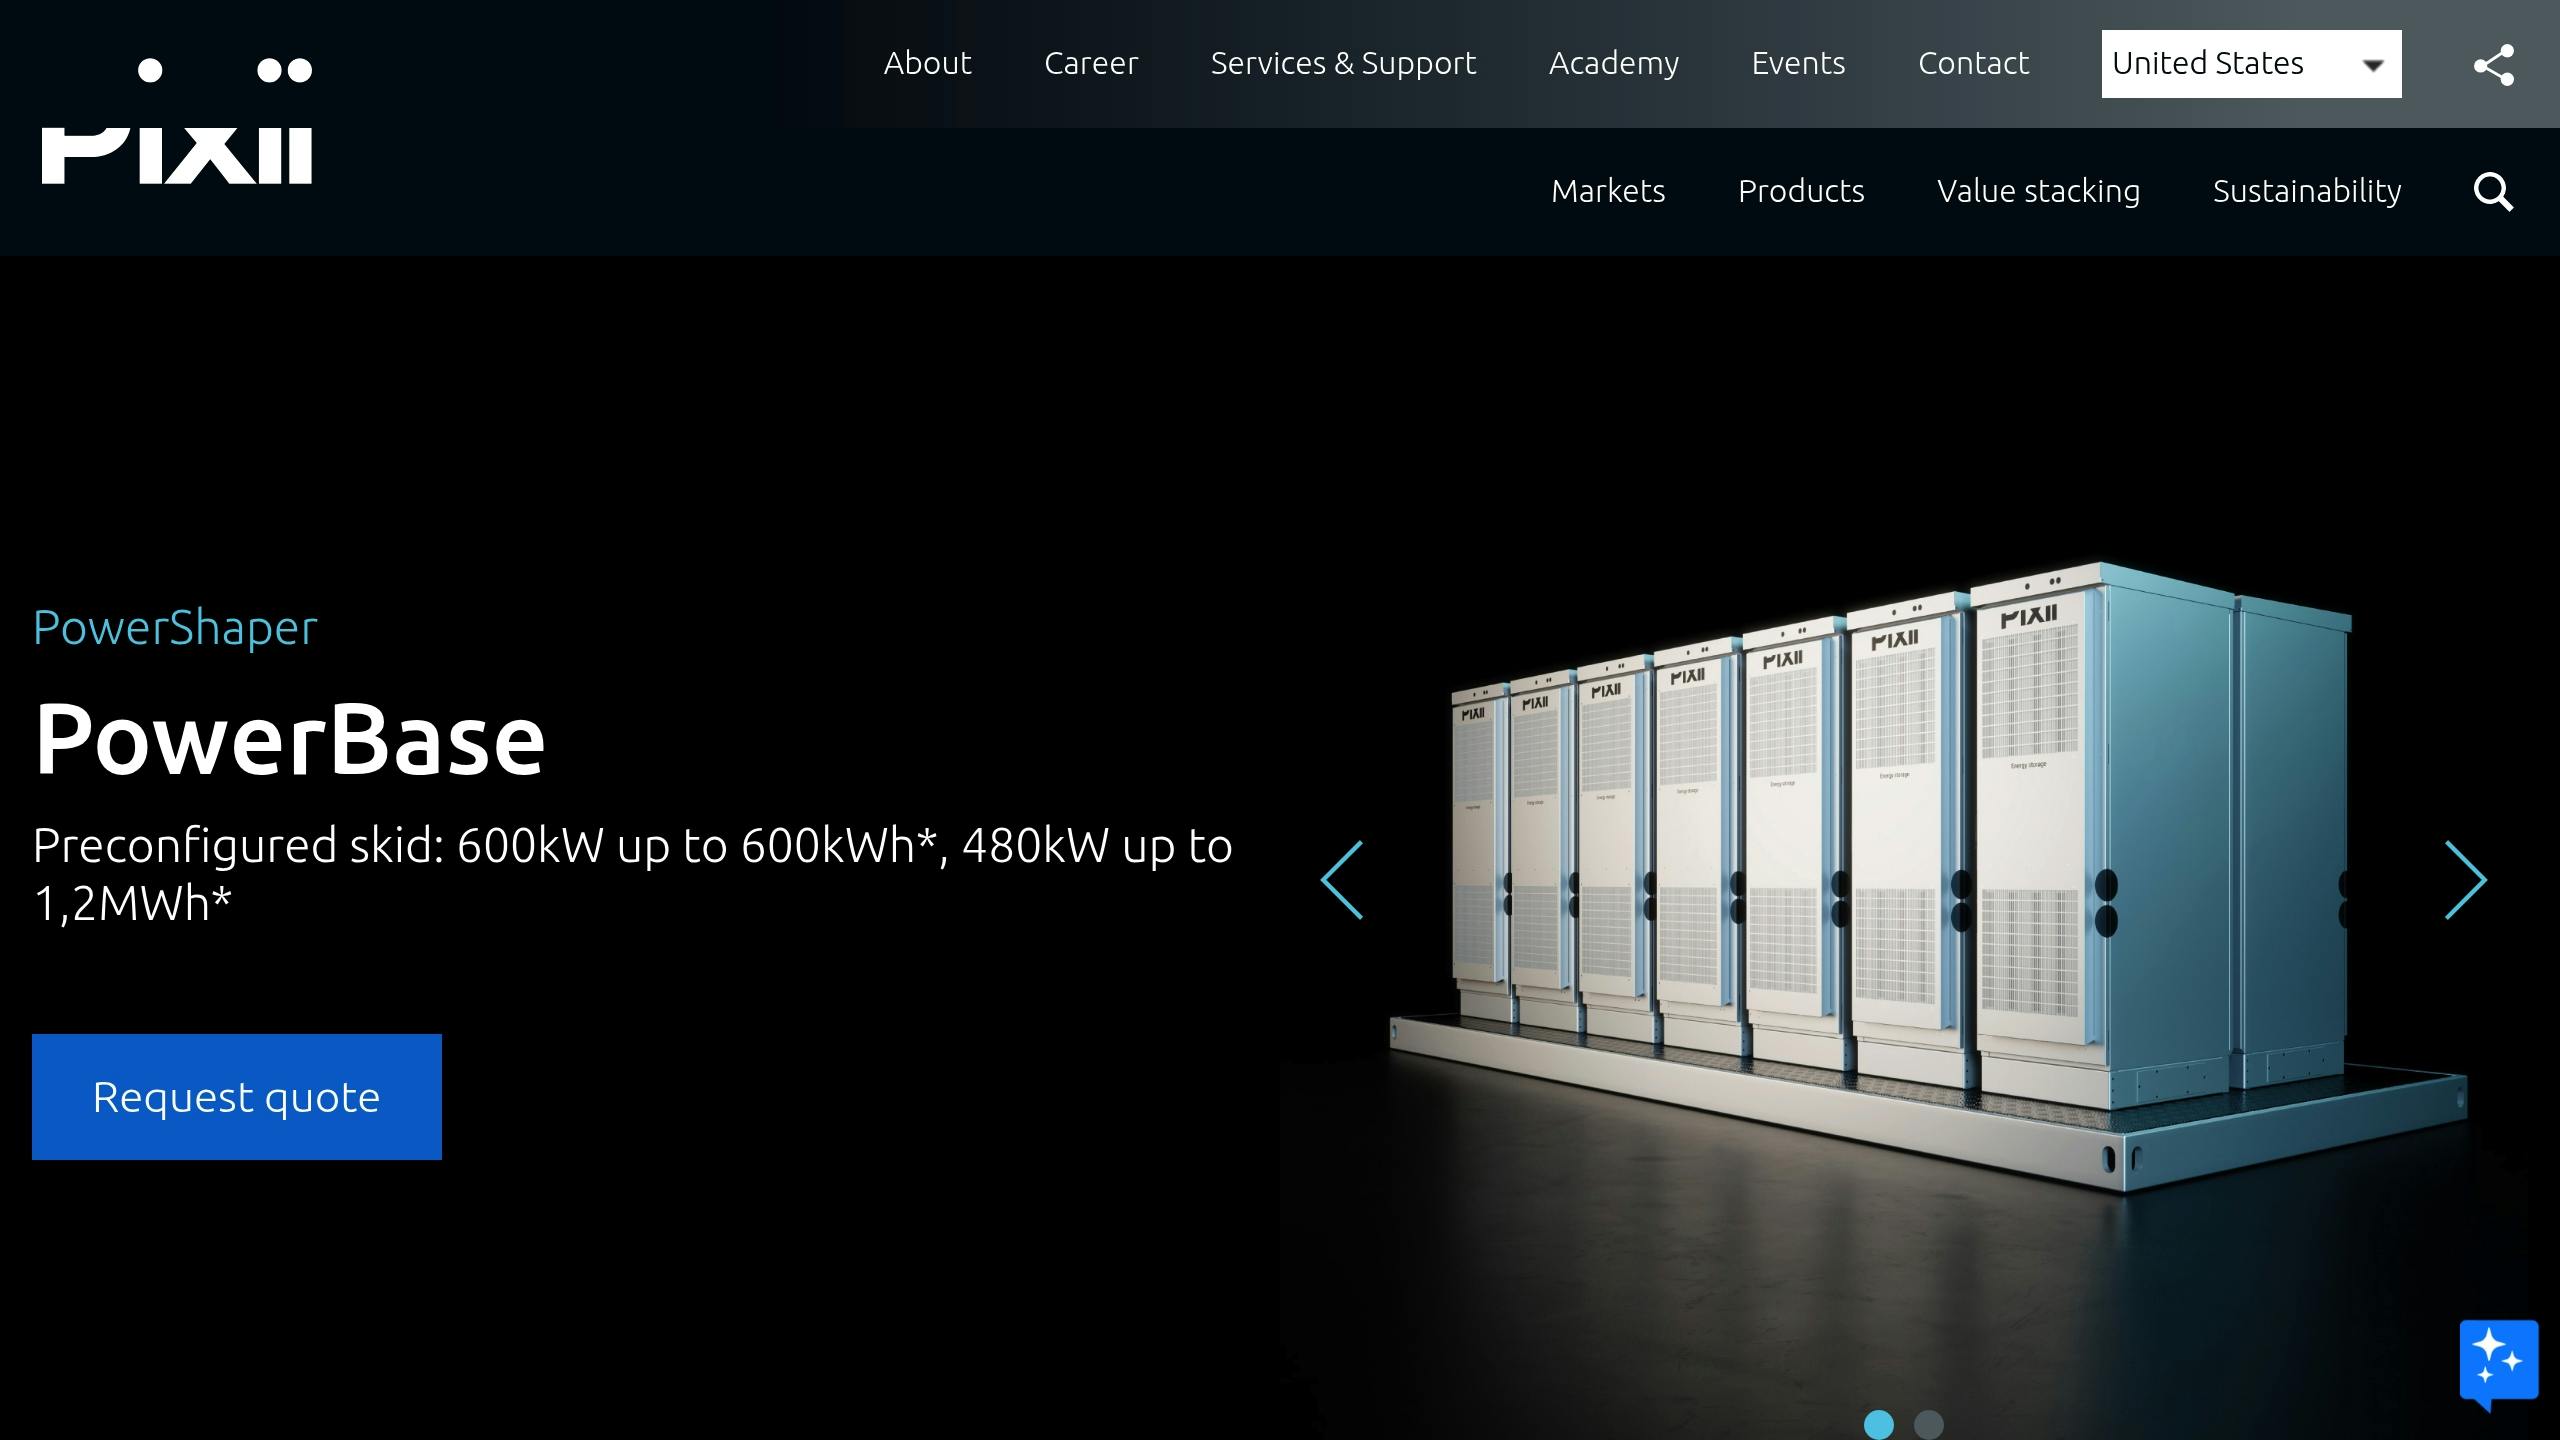Screen dimensions: 2560x1440
Task: Click the Request quote button
Action: pyautogui.click(x=237, y=1097)
